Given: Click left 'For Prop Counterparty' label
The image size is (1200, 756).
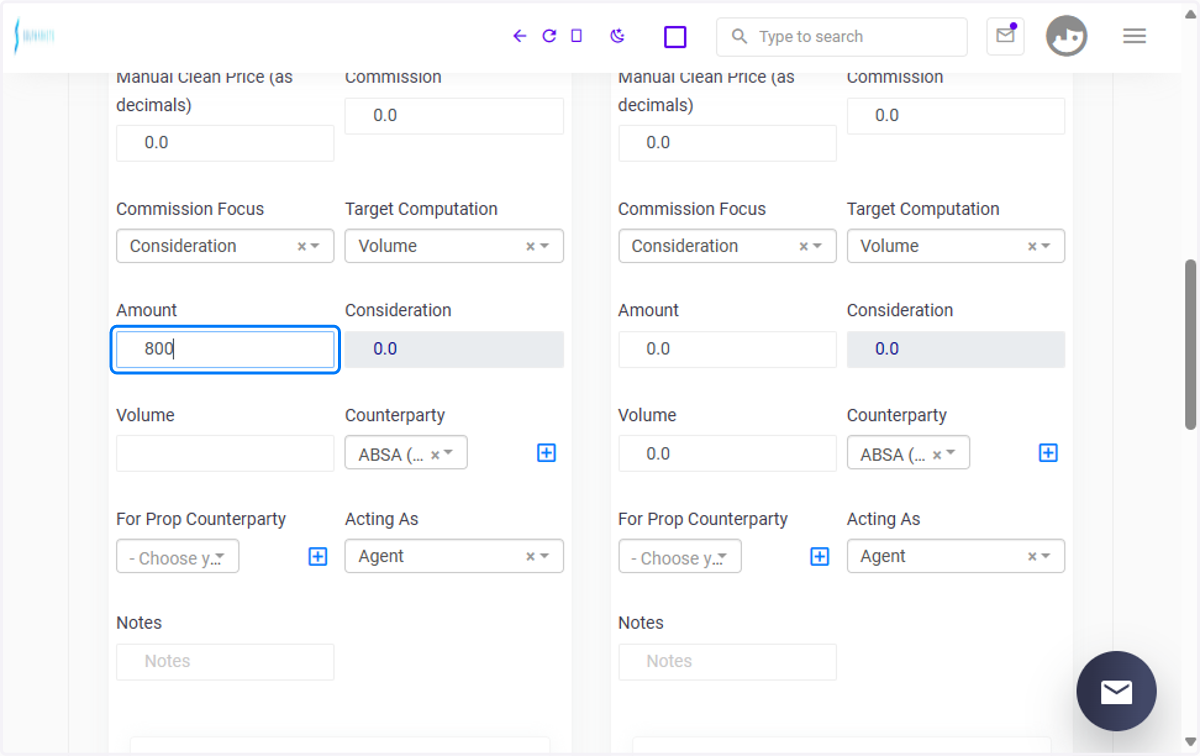Looking at the screenshot, I should point(201,519).
